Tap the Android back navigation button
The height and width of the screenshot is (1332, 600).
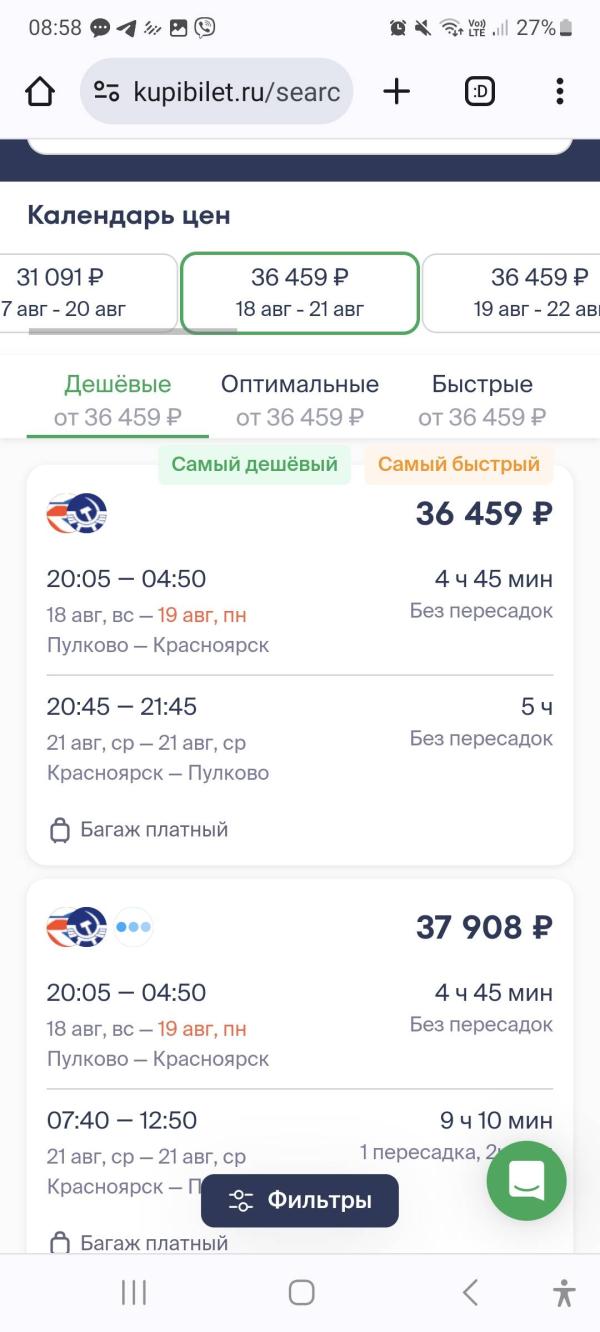click(x=470, y=1292)
